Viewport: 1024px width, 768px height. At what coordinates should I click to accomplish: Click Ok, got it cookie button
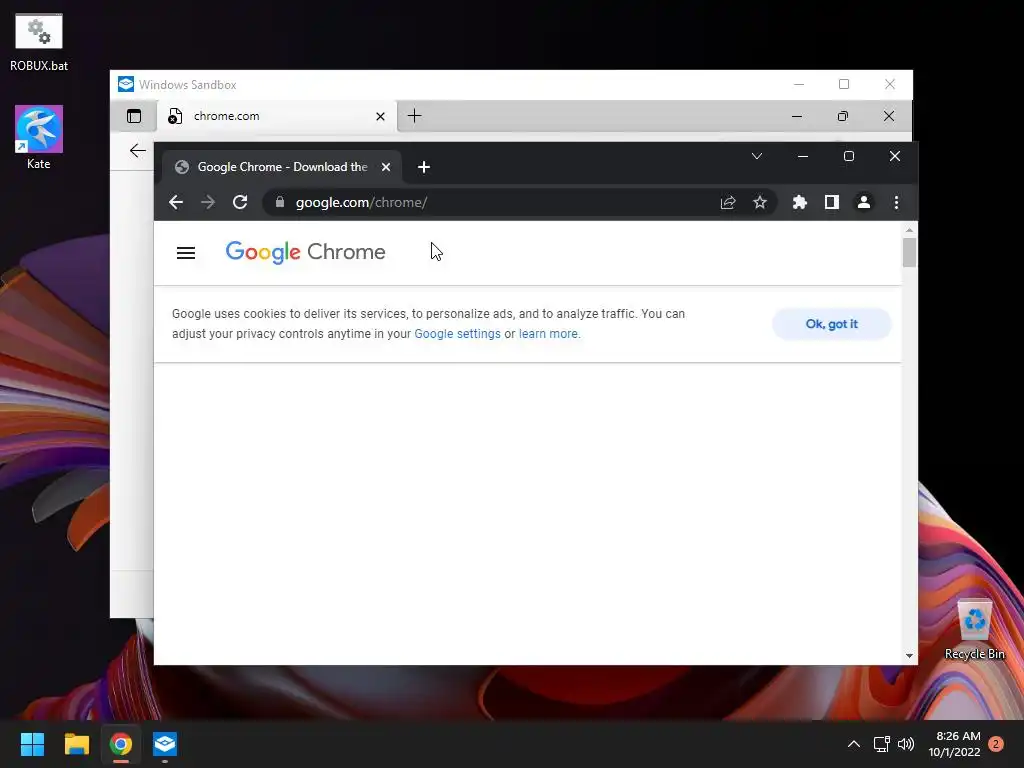point(831,324)
